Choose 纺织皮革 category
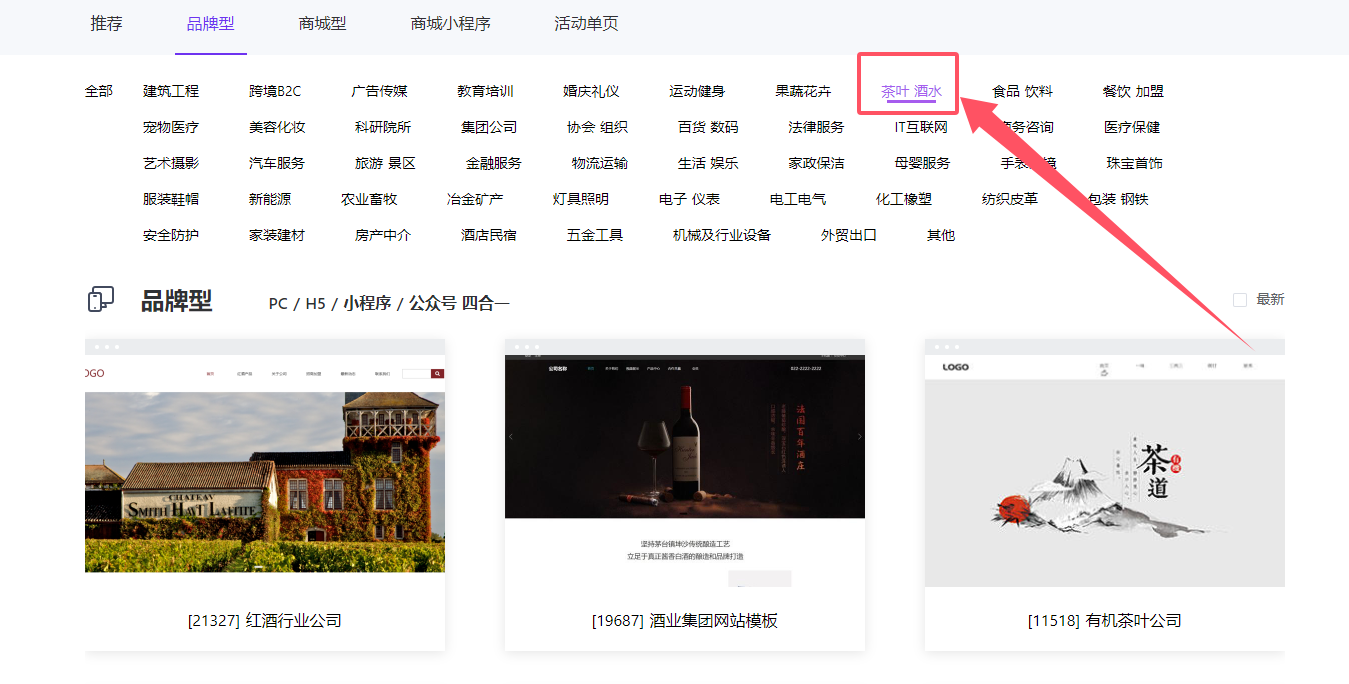Viewport: 1349px width, 684px height. pyautogui.click(x=1010, y=199)
